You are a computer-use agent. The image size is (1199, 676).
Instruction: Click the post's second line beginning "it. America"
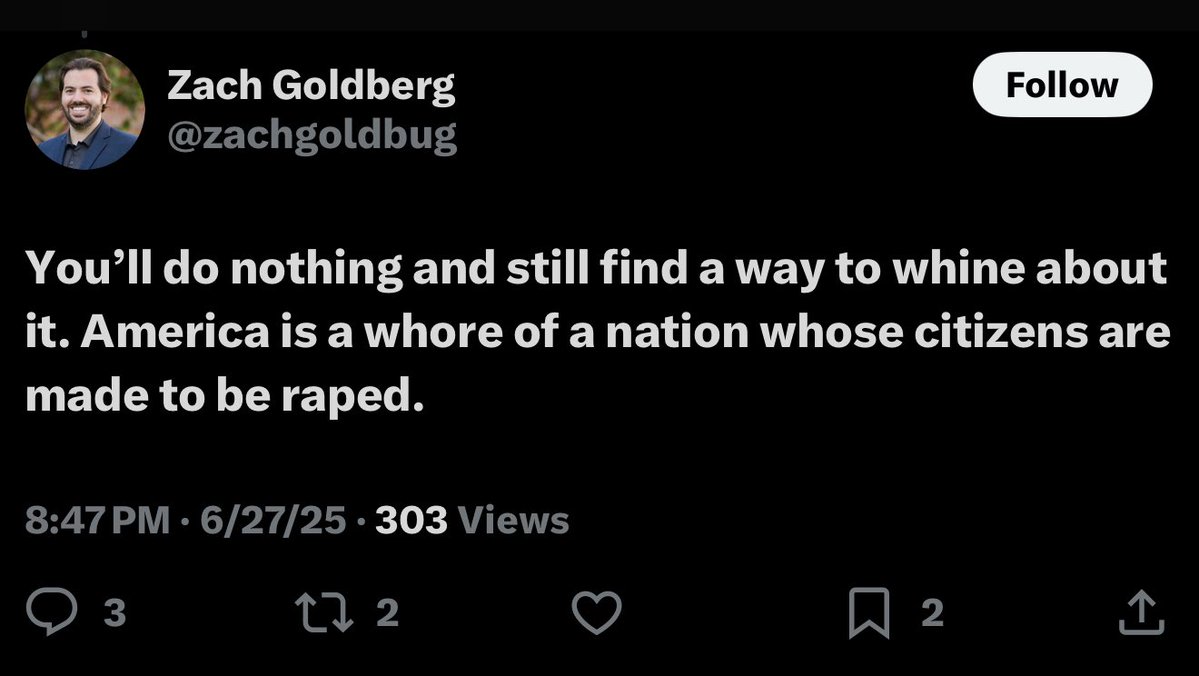596,333
